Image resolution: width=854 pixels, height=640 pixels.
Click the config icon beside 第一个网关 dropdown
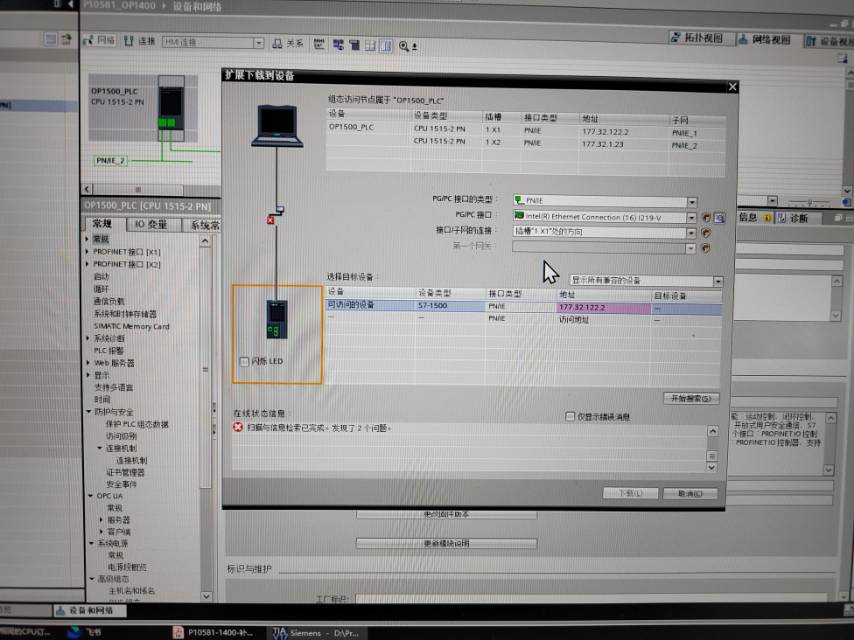(706, 248)
